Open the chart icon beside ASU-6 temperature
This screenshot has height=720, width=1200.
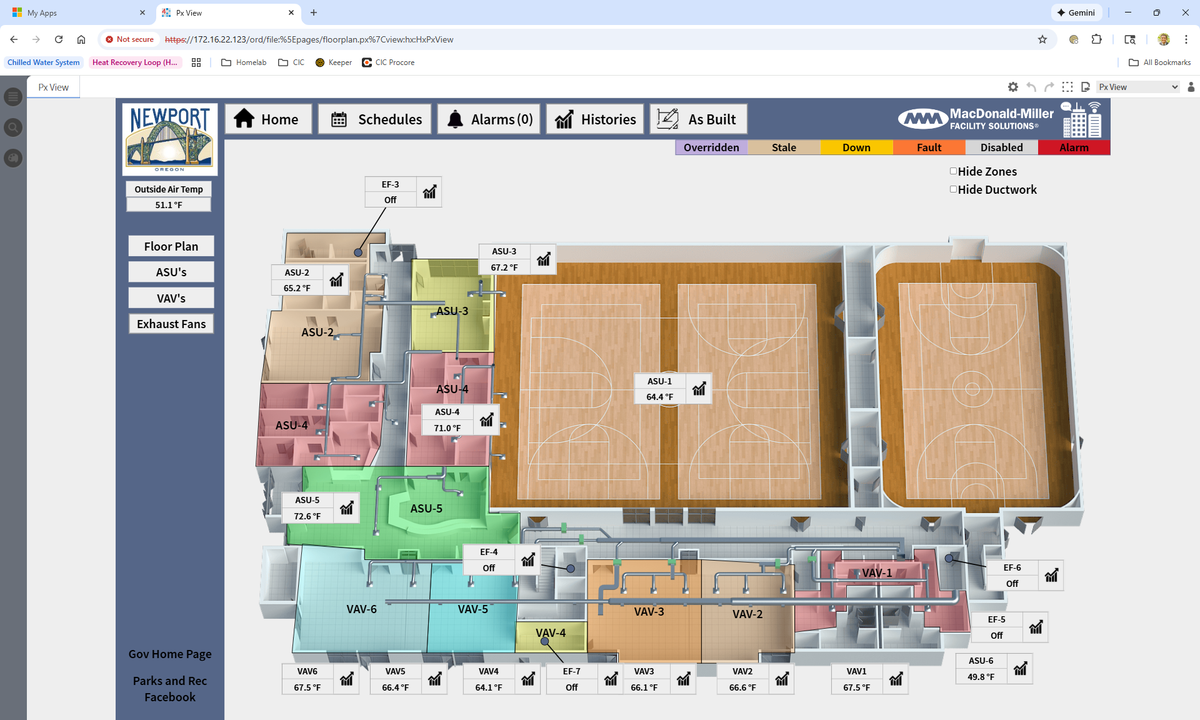[x=1021, y=668]
